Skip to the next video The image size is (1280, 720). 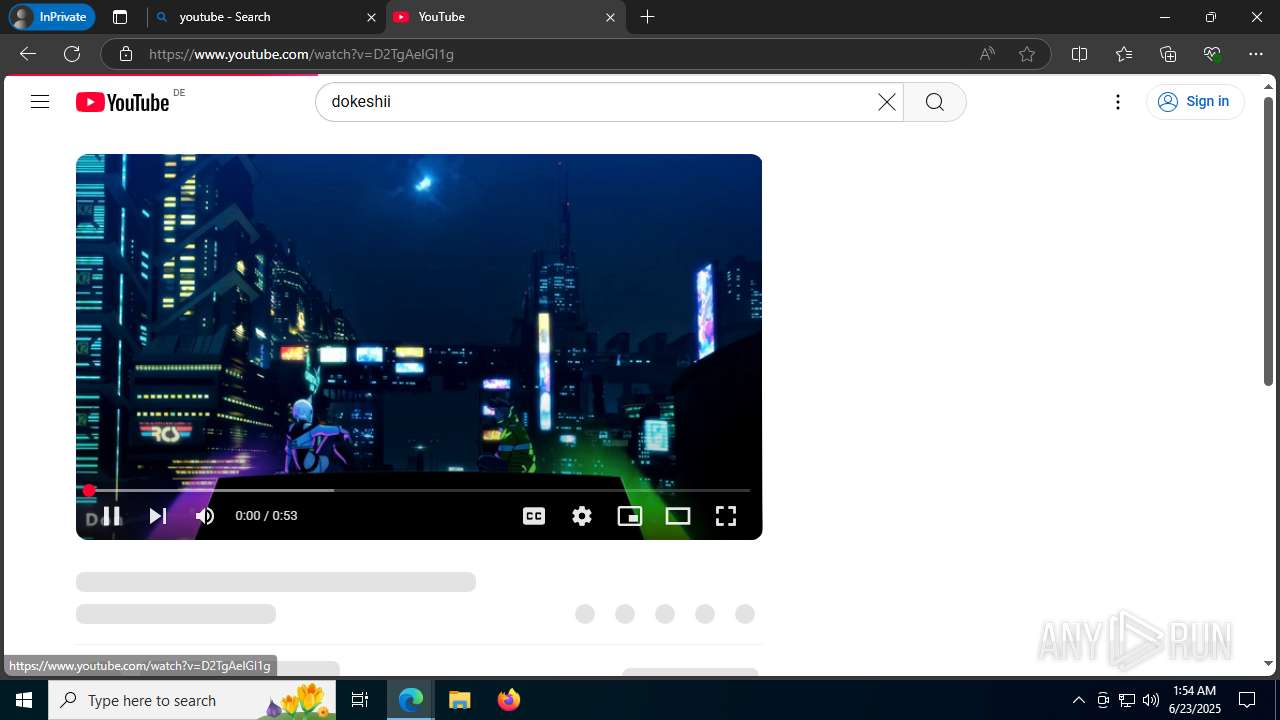158,516
